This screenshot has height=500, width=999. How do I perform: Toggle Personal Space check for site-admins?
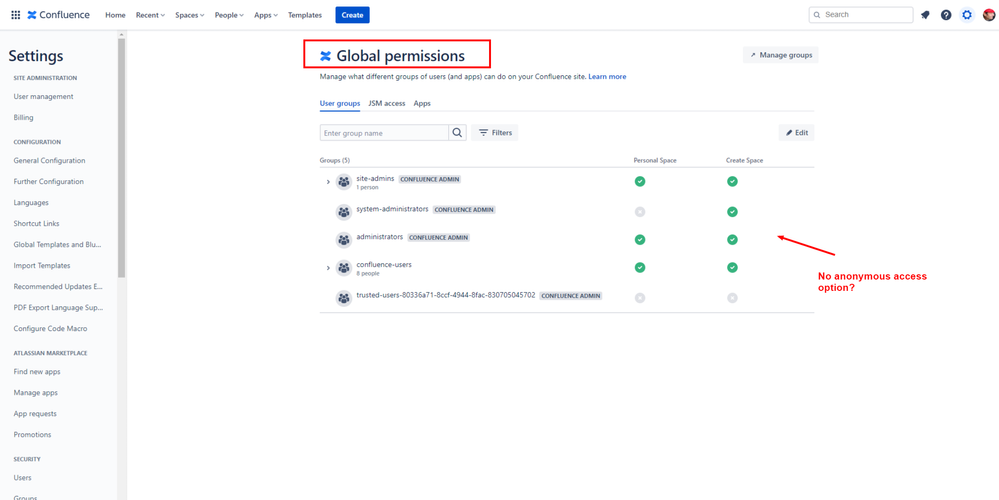tap(640, 182)
